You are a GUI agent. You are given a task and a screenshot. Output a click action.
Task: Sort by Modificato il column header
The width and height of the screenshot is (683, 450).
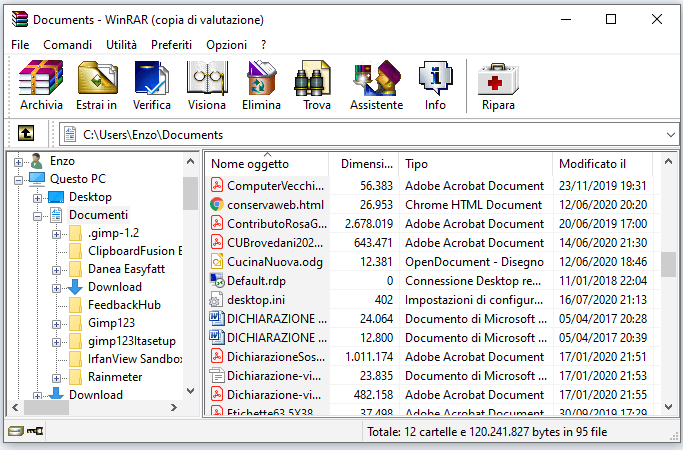(603, 164)
